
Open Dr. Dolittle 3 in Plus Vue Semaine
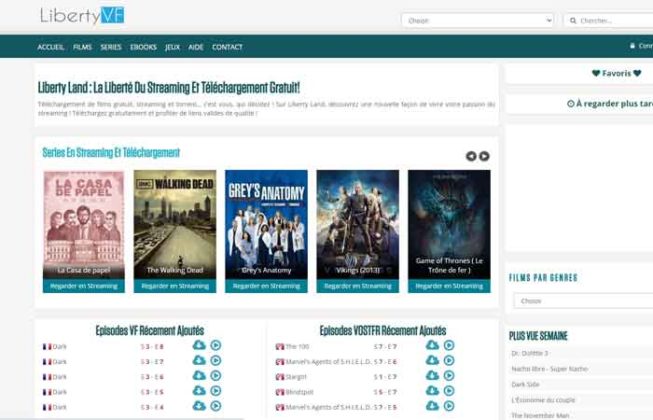coord(530,353)
